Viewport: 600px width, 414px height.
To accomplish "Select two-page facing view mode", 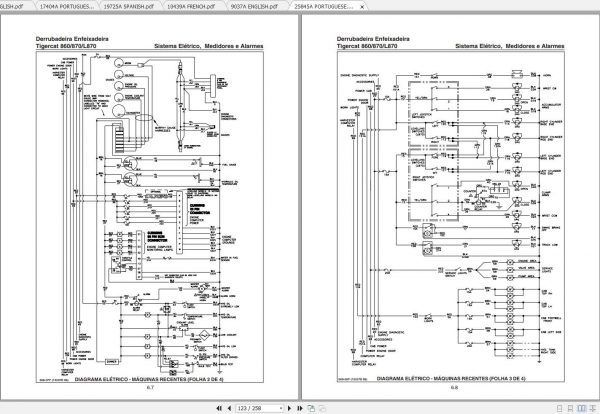I will tap(582, 409).
